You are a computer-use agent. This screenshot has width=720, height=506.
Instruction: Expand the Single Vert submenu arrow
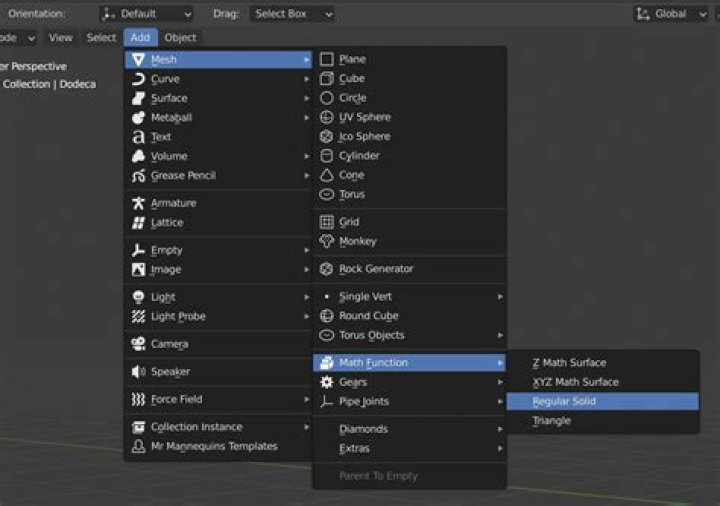point(500,297)
